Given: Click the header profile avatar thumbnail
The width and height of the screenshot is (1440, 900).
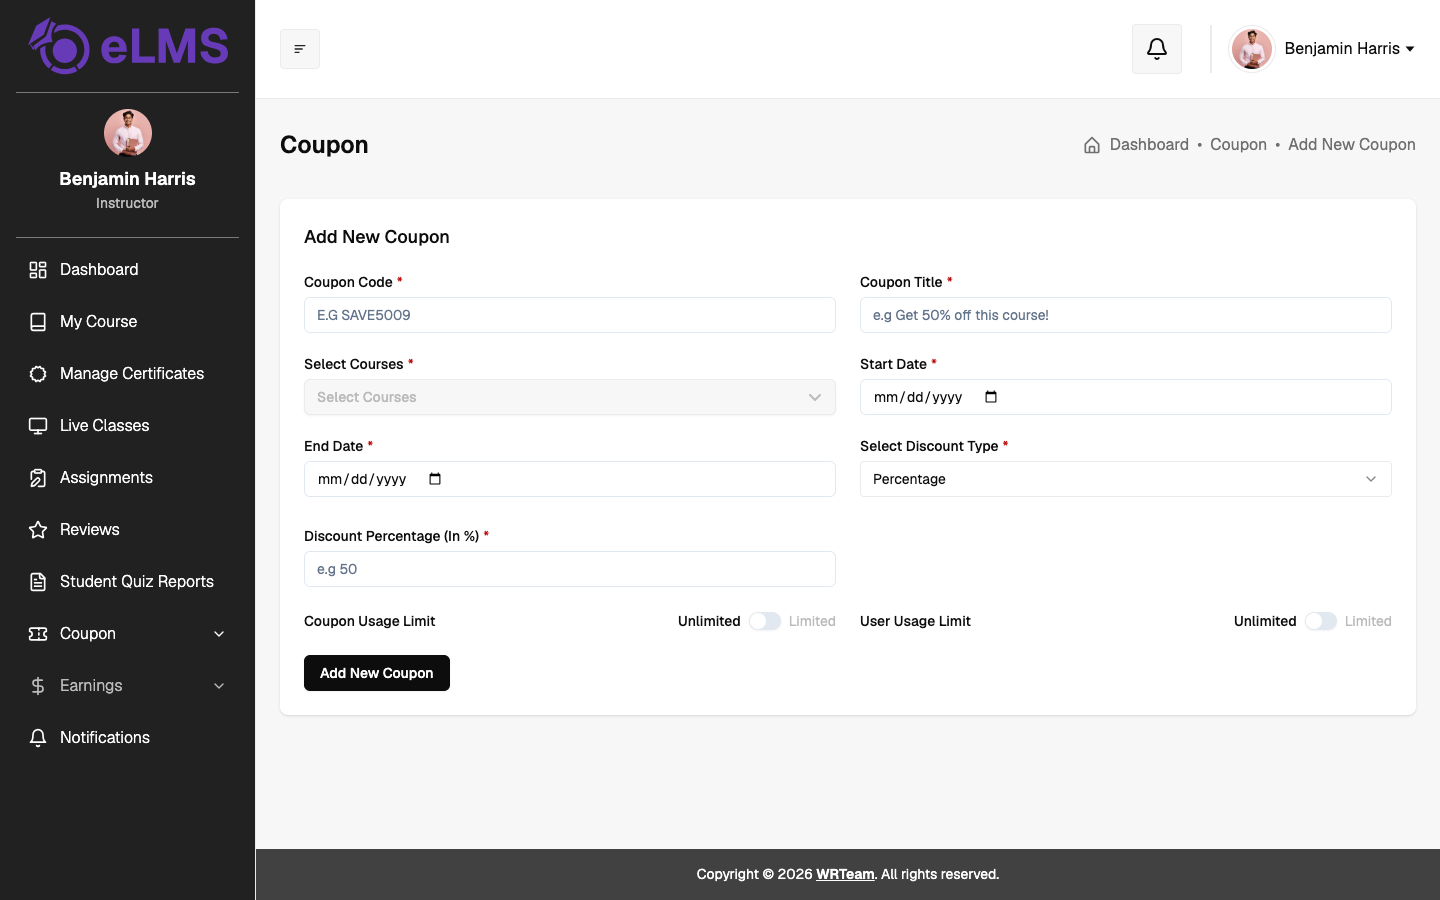Looking at the screenshot, I should (x=1252, y=49).
